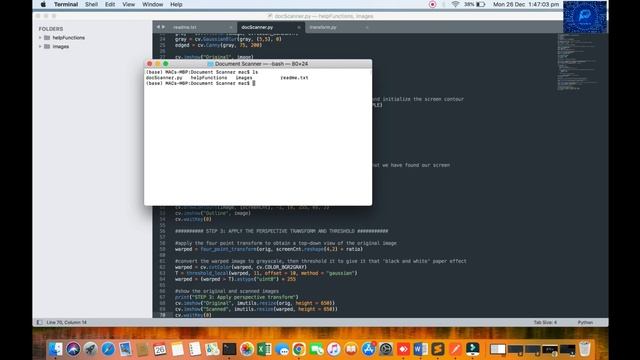Open the Trash in the dock
This screenshot has width=640, height=360.
click(585, 349)
